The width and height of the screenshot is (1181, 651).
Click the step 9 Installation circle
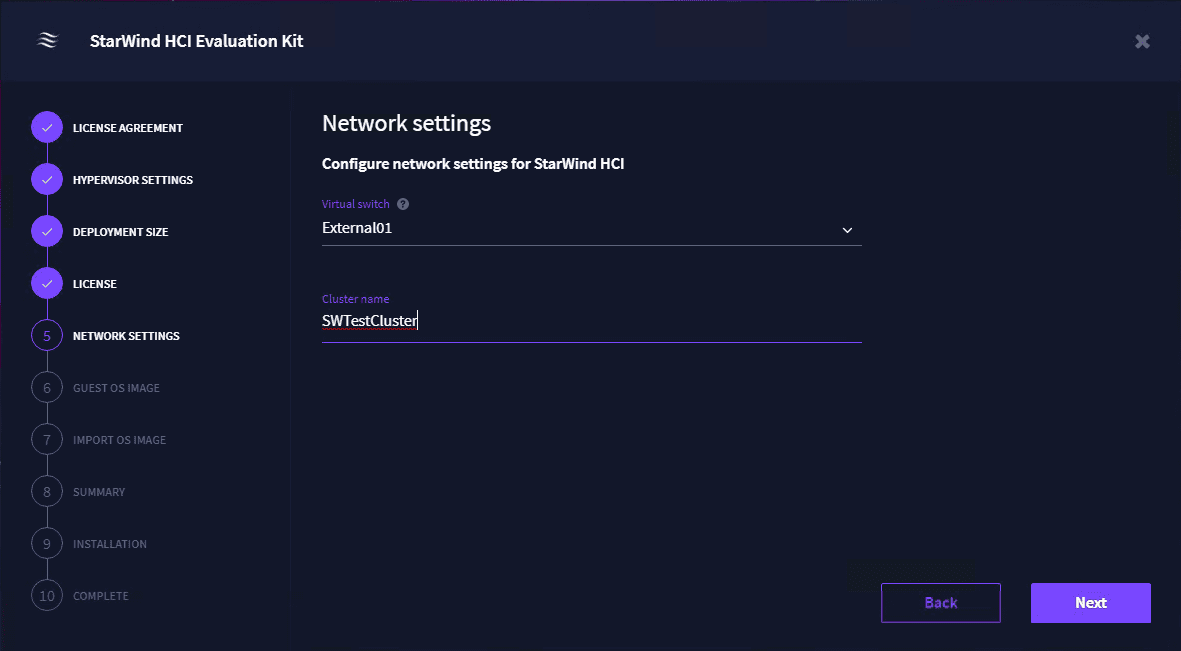[47, 544]
